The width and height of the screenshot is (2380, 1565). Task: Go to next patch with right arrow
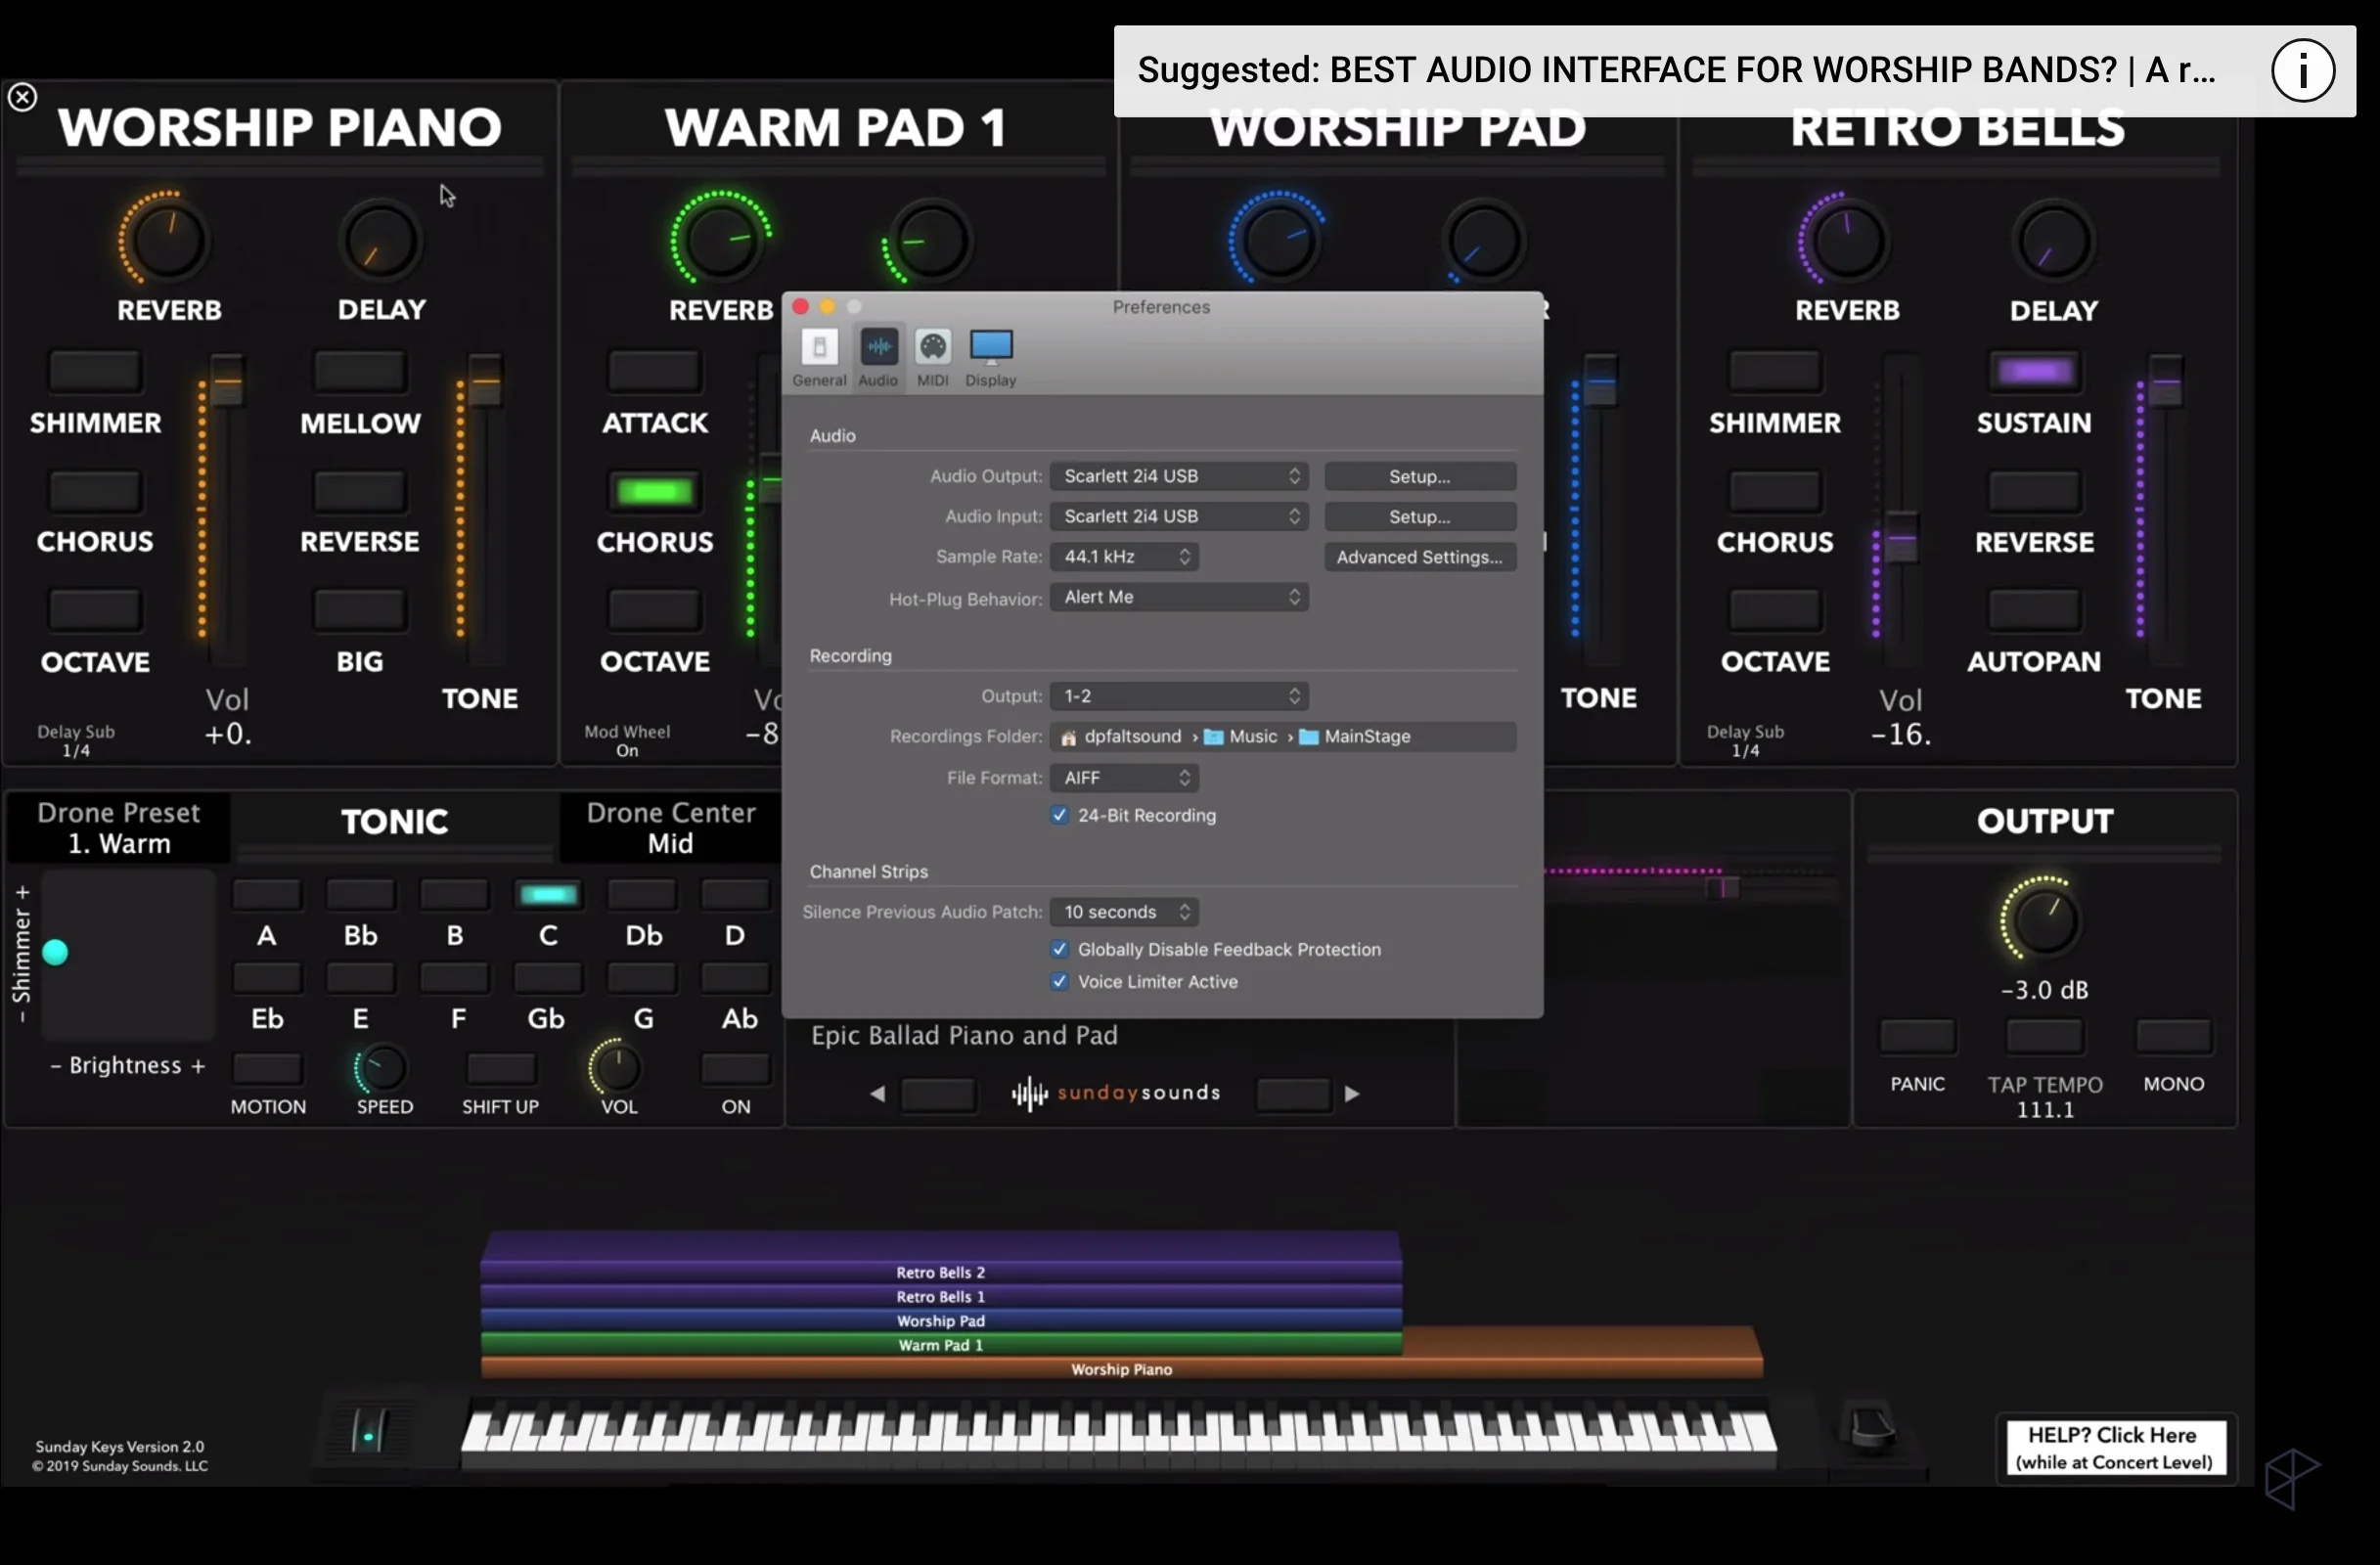1352,1093
